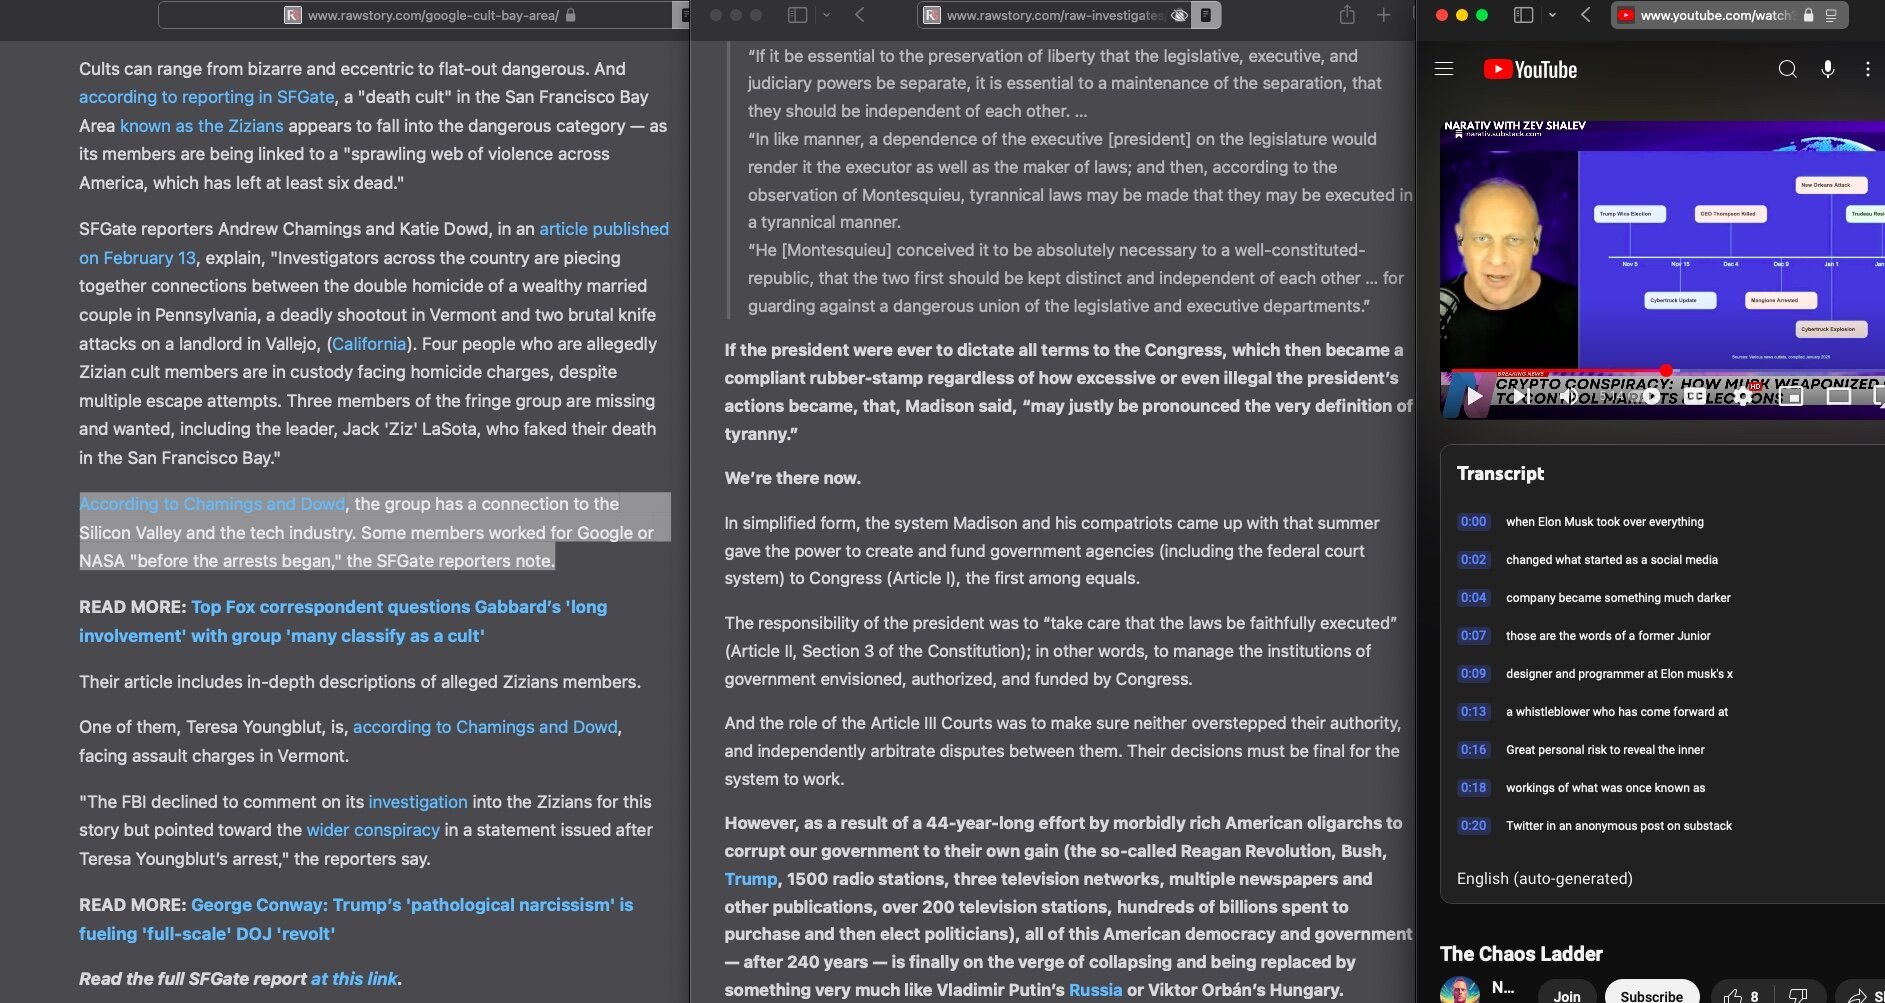Open English (auto-generated) transcript language selector
This screenshot has height=1003, width=1885.
click(x=1544, y=878)
